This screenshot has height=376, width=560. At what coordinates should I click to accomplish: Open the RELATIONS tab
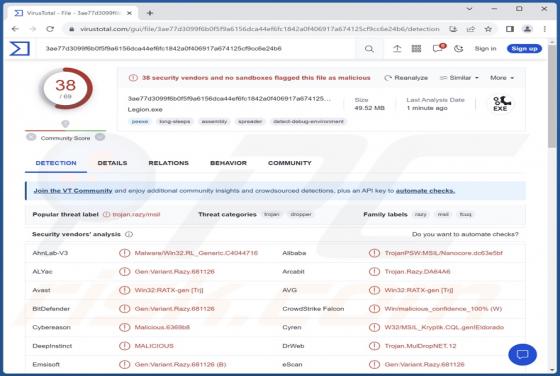[x=169, y=163]
